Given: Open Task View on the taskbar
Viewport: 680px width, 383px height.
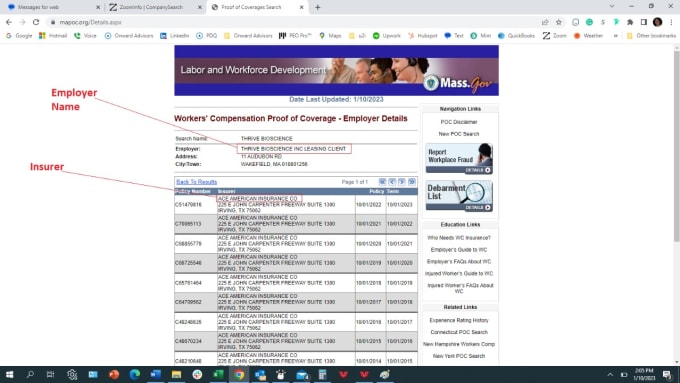Looking at the screenshot, I should pyautogui.click(x=51, y=375).
